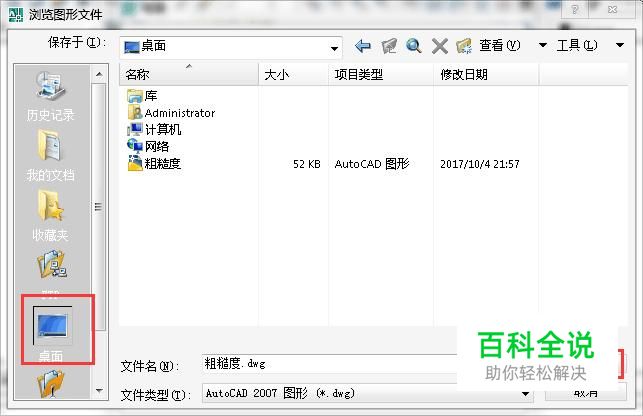Click the help question mark button
The height and width of the screenshot is (416, 643).
pos(575,9)
